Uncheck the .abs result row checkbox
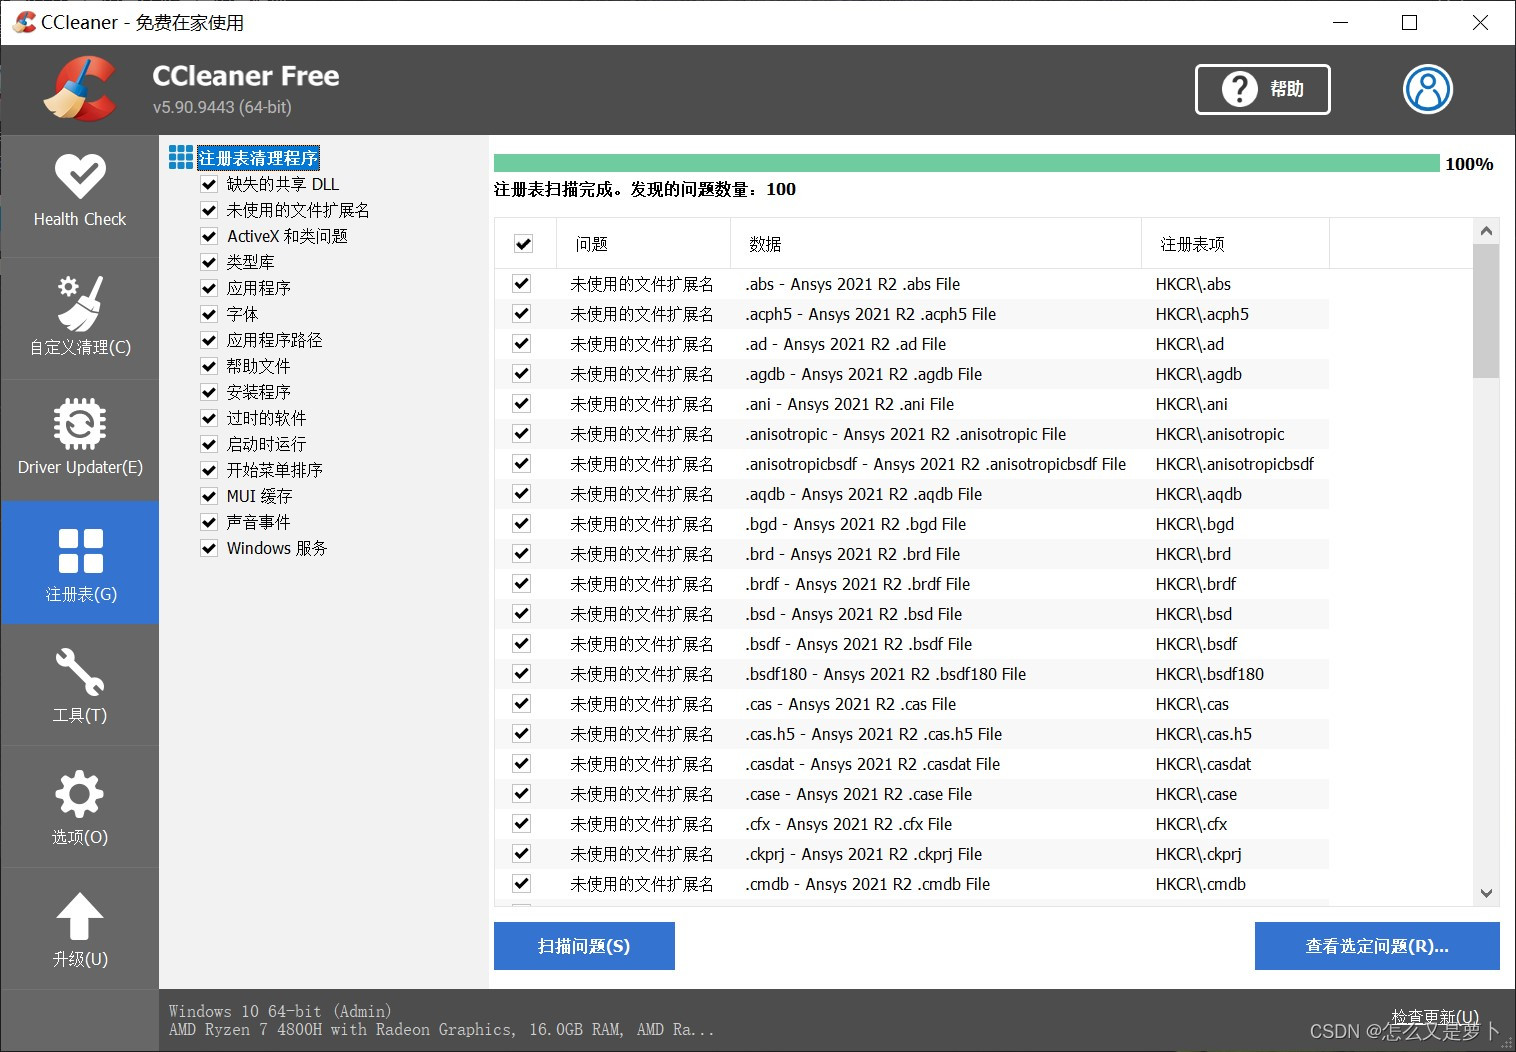 click(x=521, y=284)
